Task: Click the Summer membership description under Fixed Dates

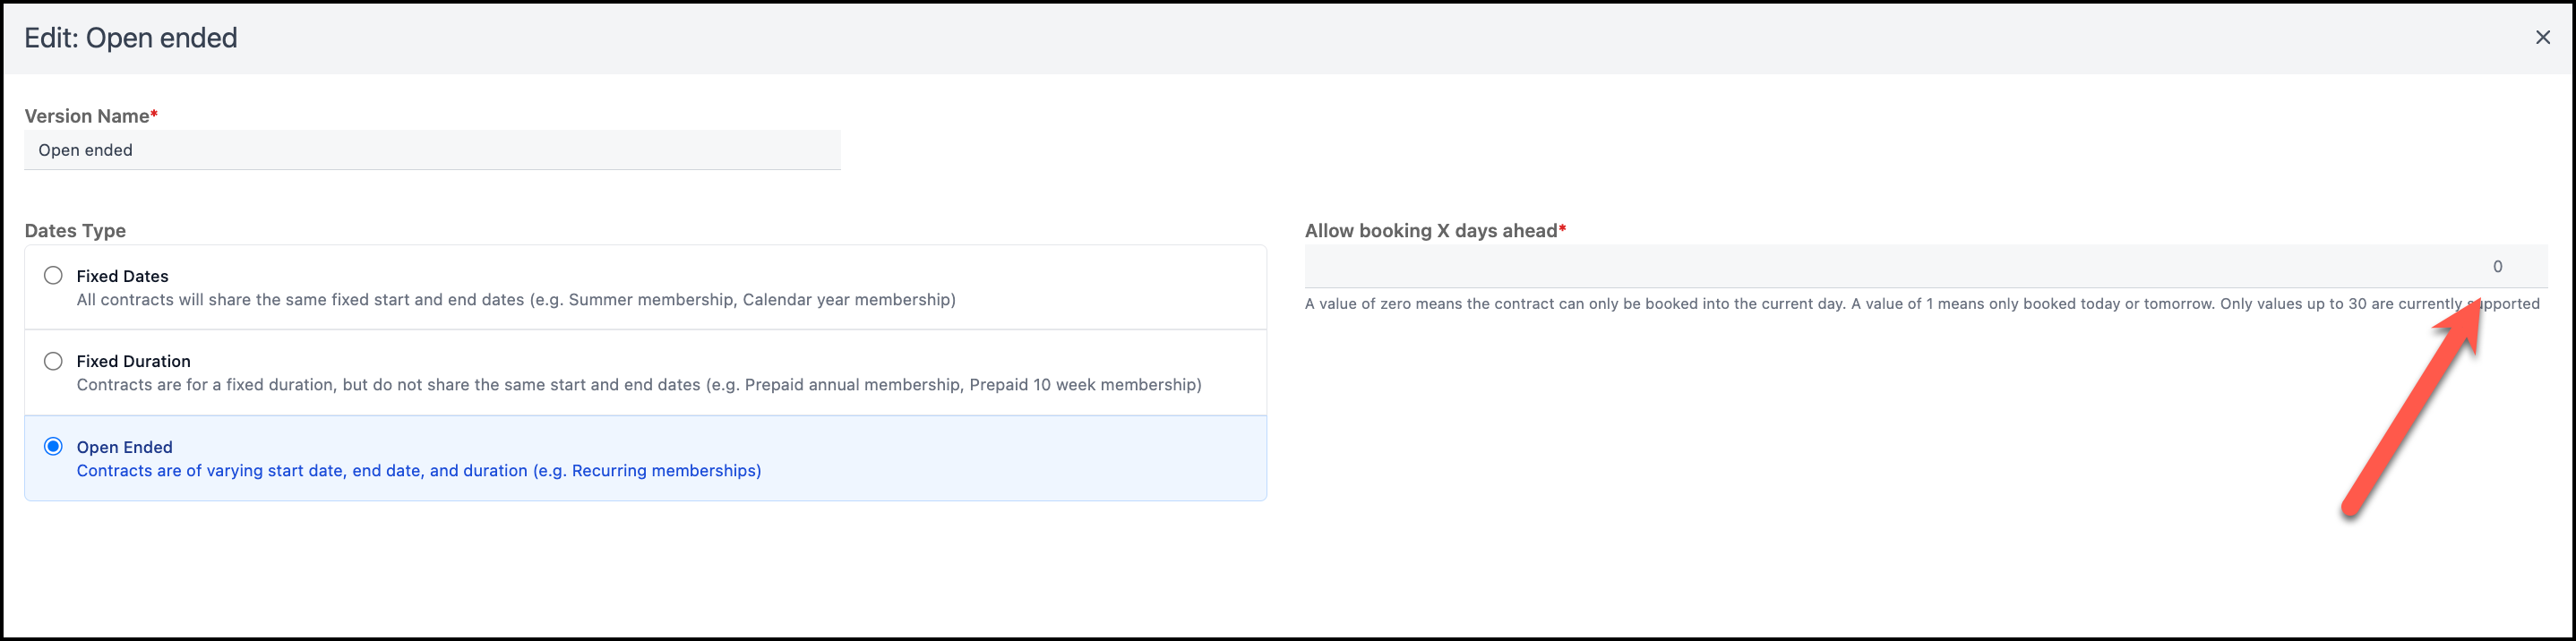Action: tap(516, 300)
